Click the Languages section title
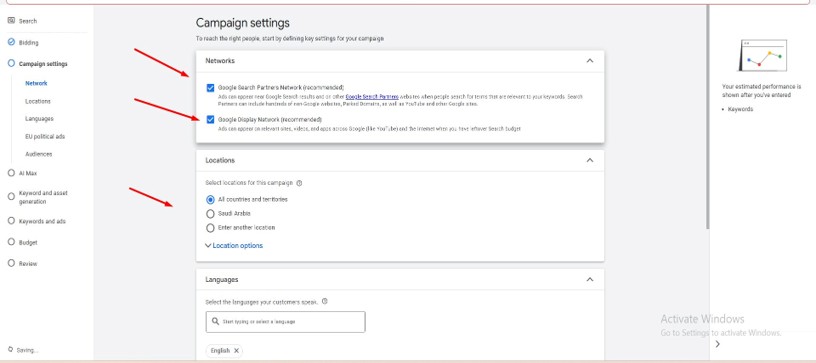This screenshot has height=363, width=816. click(x=222, y=279)
